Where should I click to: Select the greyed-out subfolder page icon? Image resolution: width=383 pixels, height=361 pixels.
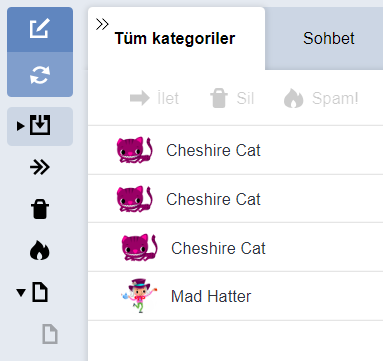[50, 334]
